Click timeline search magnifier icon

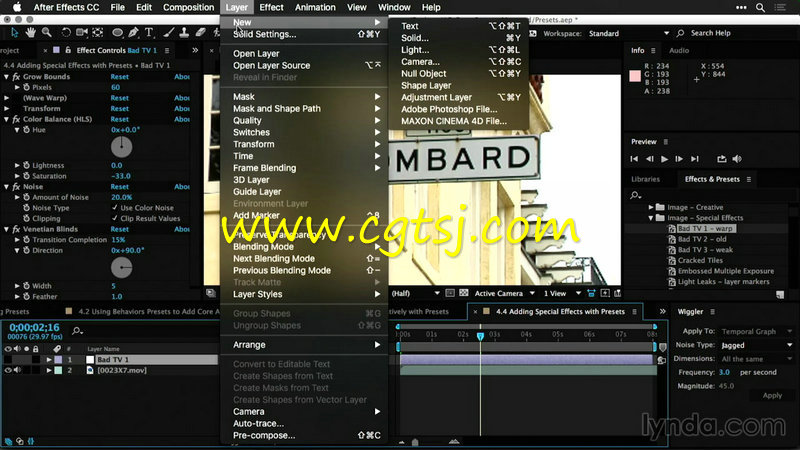tap(77, 331)
